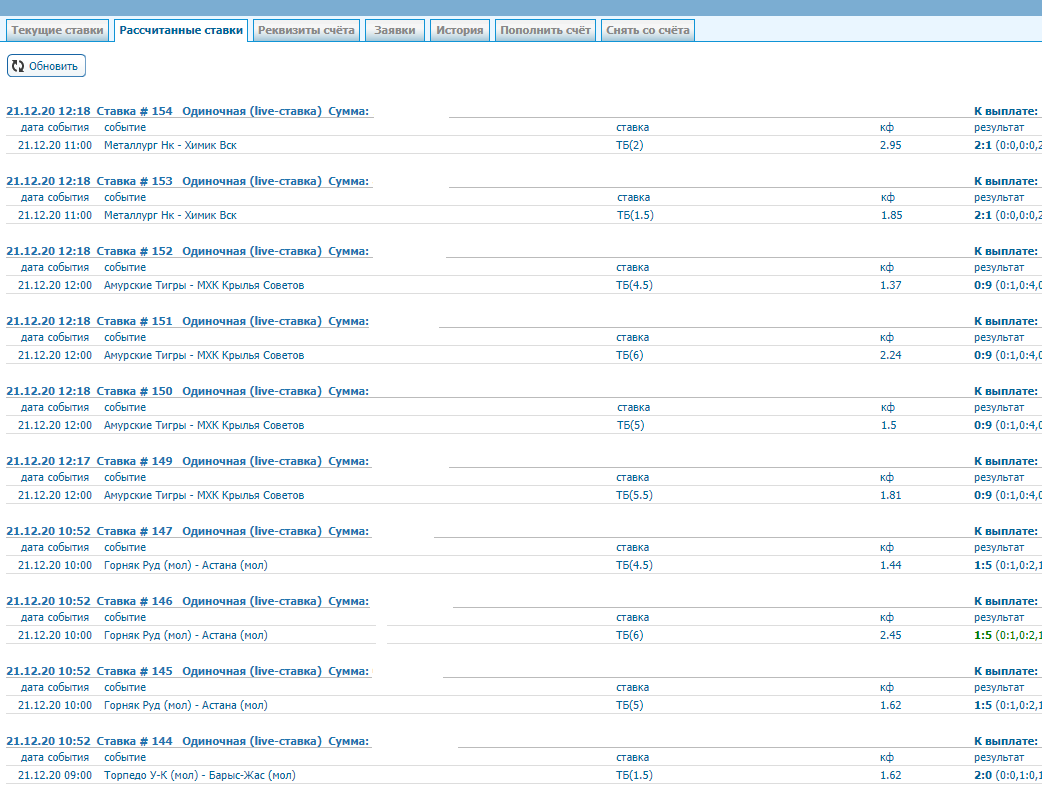Go to the Заявки tab
The width and height of the screenshot is (1042, 791).
(x=395, y=30)
